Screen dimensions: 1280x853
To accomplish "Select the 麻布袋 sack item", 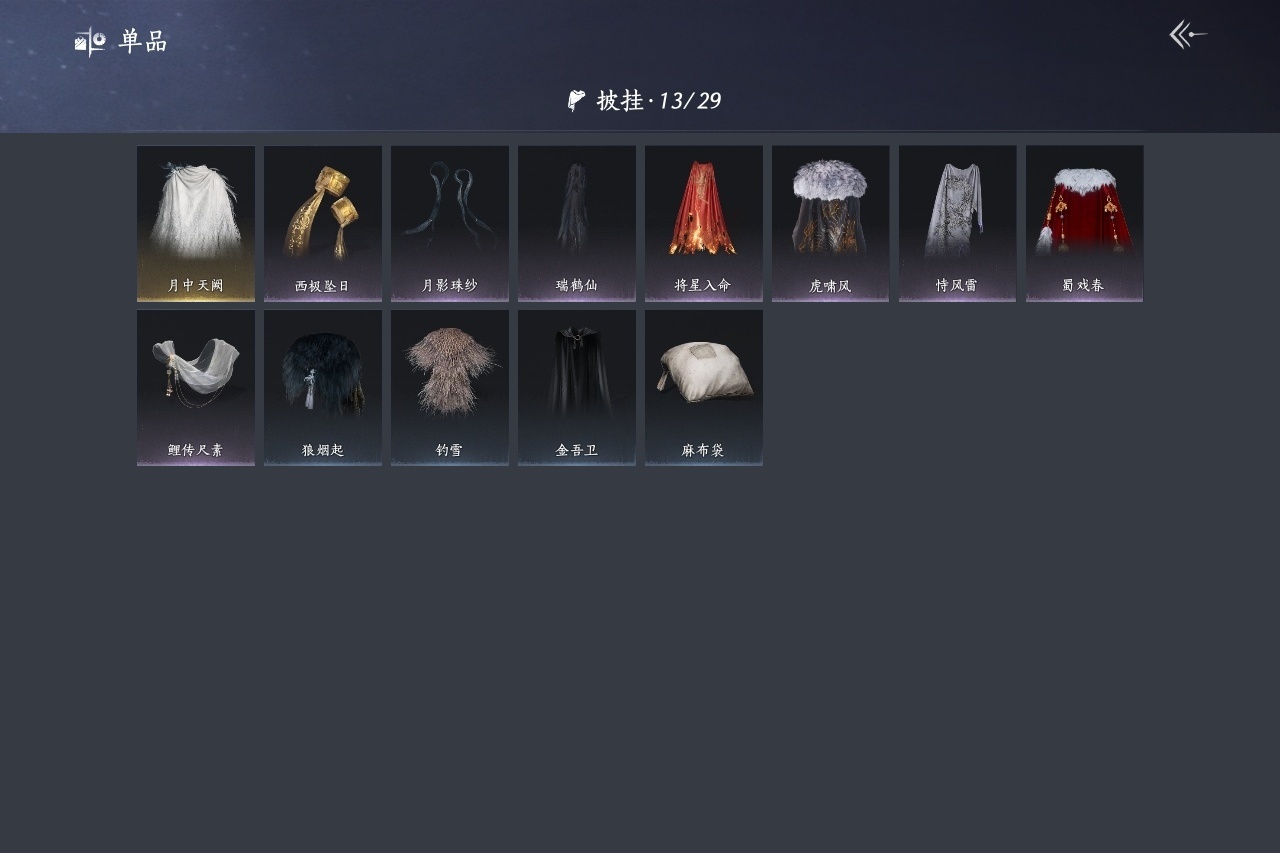I will point(704,388).
